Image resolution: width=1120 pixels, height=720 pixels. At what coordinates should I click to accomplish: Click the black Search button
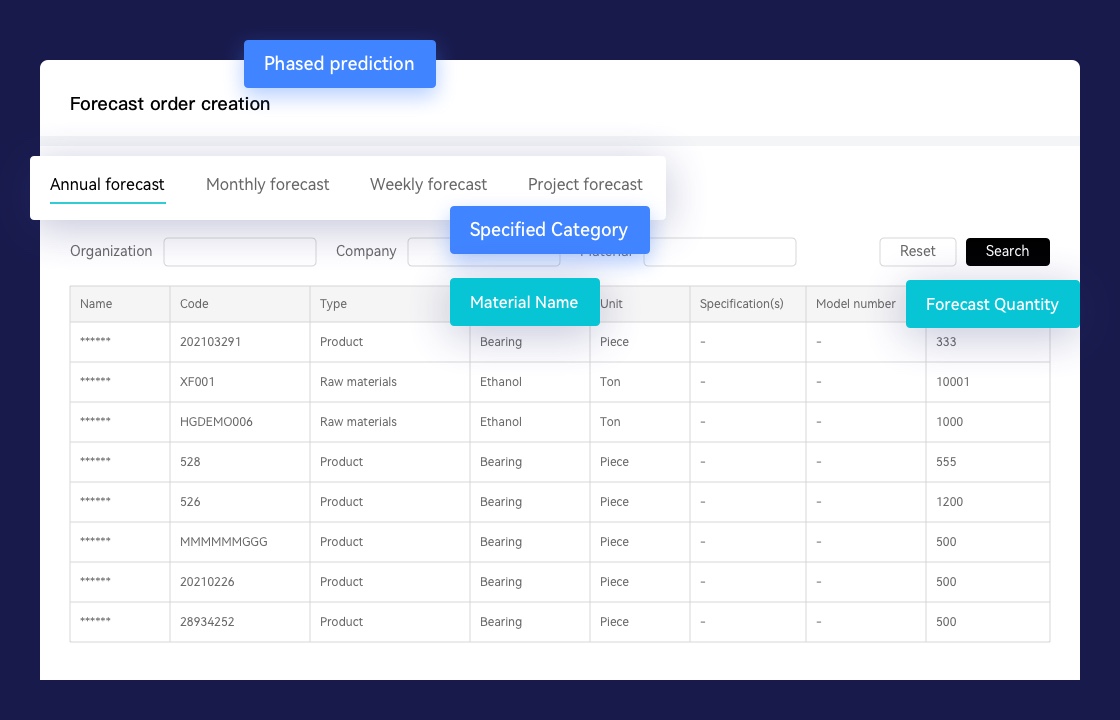(x=1007, y=252)
